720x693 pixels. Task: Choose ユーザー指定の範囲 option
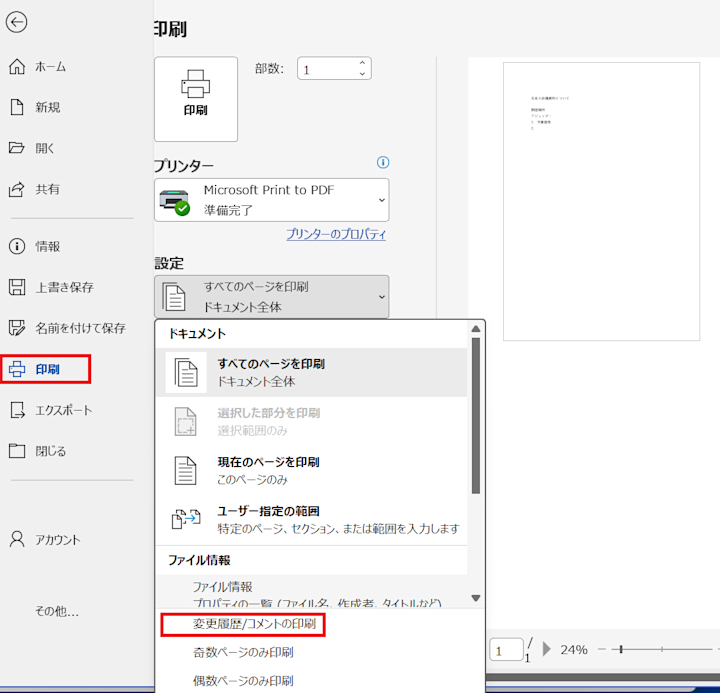point(312,519)
